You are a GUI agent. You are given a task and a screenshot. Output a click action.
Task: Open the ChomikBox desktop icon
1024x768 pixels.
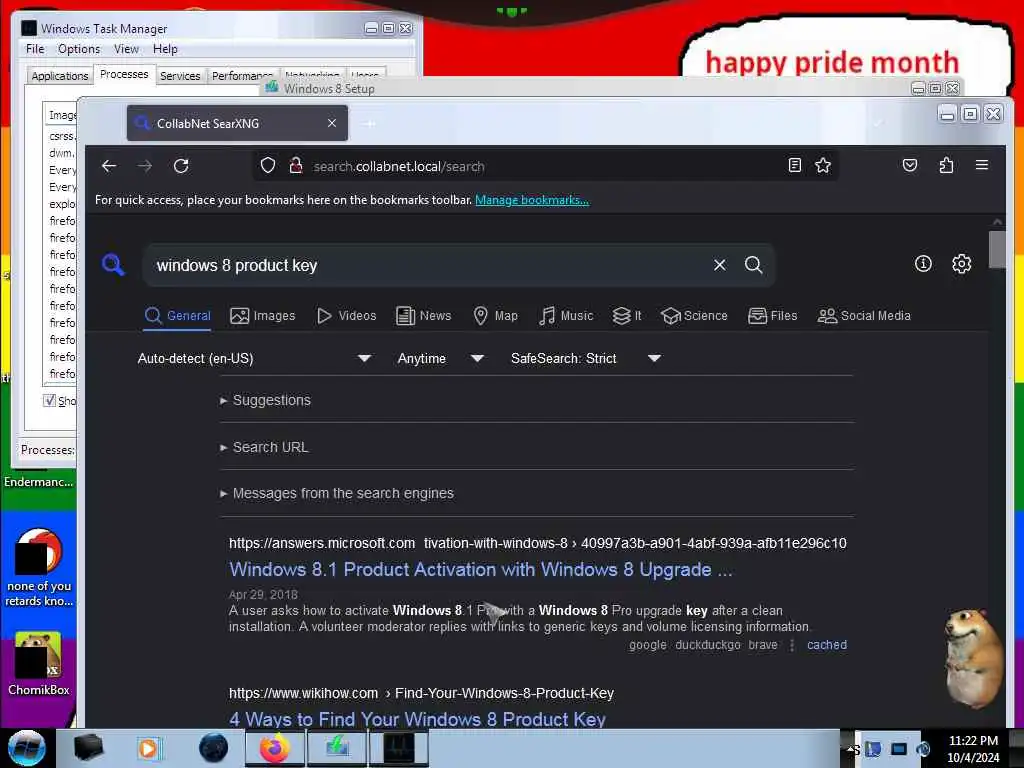click(x=39, y=664)
